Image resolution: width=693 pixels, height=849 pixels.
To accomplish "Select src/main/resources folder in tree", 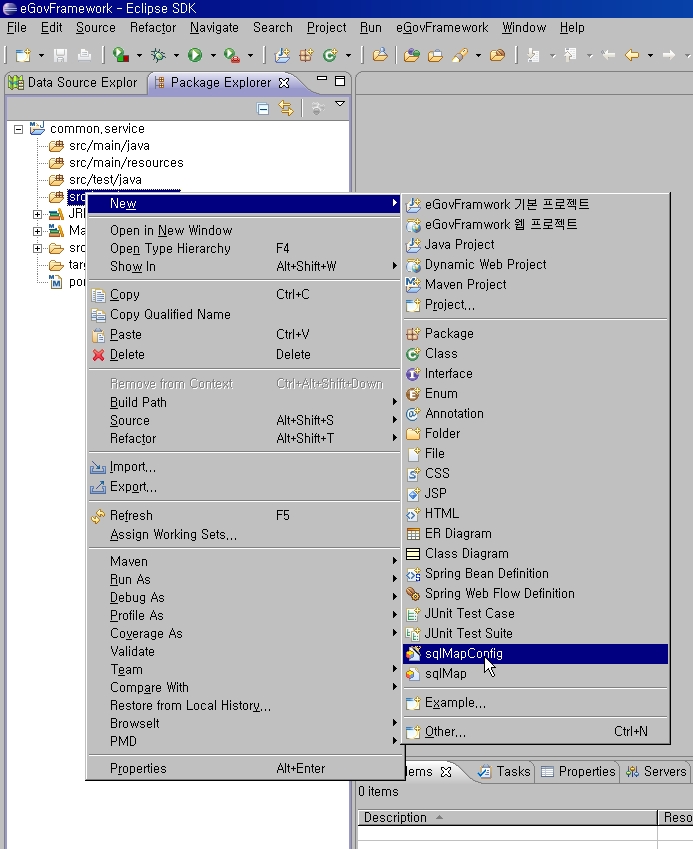I will coord(125,163).
